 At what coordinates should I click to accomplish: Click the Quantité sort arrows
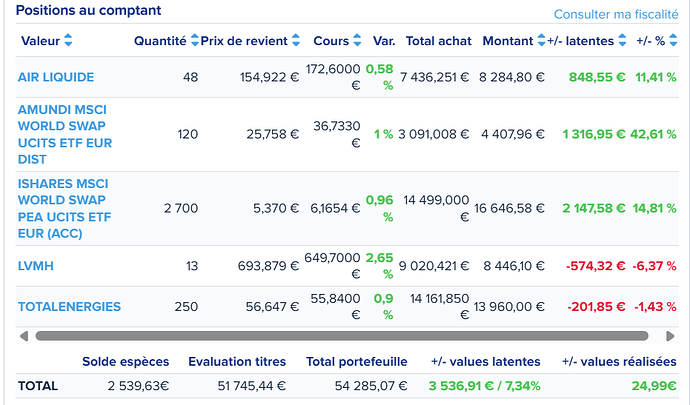(193, 41)
